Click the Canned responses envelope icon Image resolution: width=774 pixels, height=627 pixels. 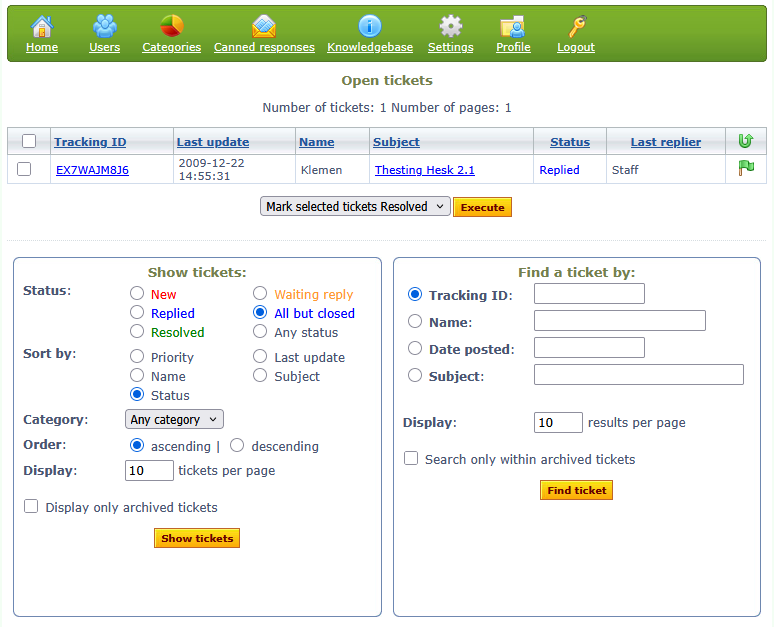(264, 26)
